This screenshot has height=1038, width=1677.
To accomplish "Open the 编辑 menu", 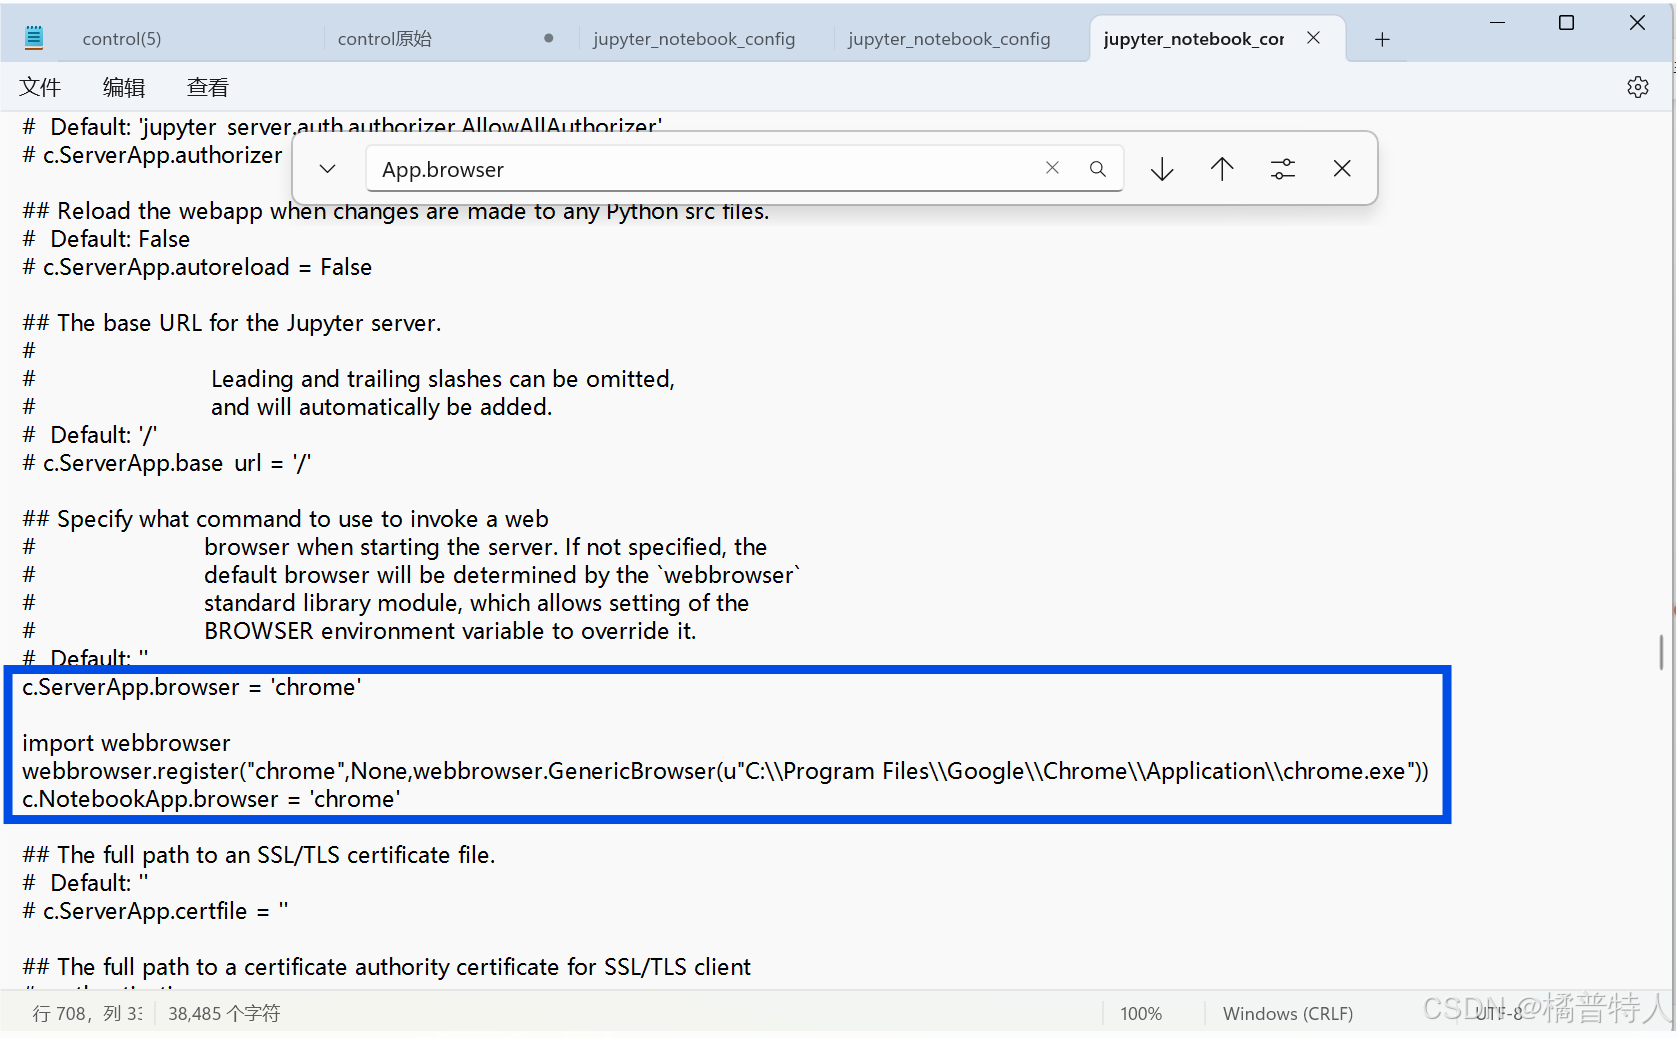I will pos(124,87).
